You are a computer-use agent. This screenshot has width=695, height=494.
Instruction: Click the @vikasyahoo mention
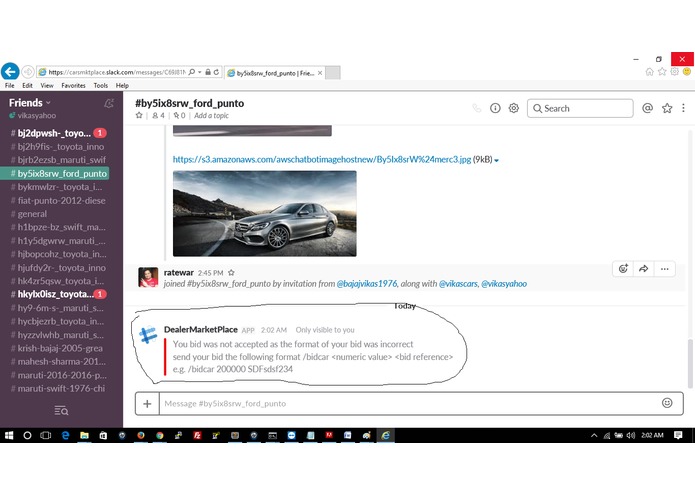coord(504,284)
